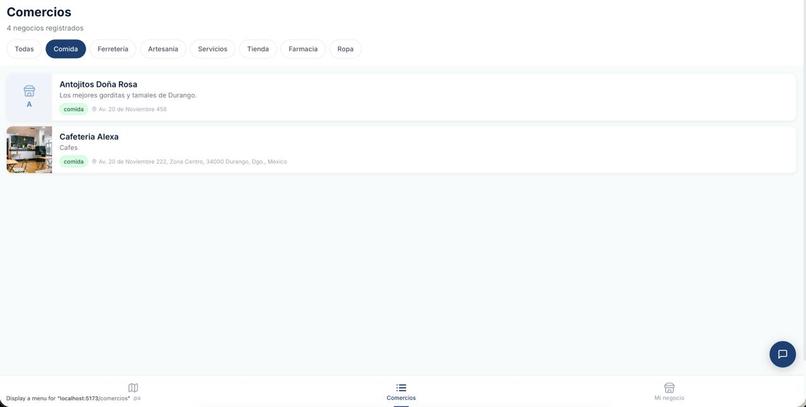Filter businesses by Servicios
Image resolution: width=806 pixels, height=407 pixels.
point(212,49)
